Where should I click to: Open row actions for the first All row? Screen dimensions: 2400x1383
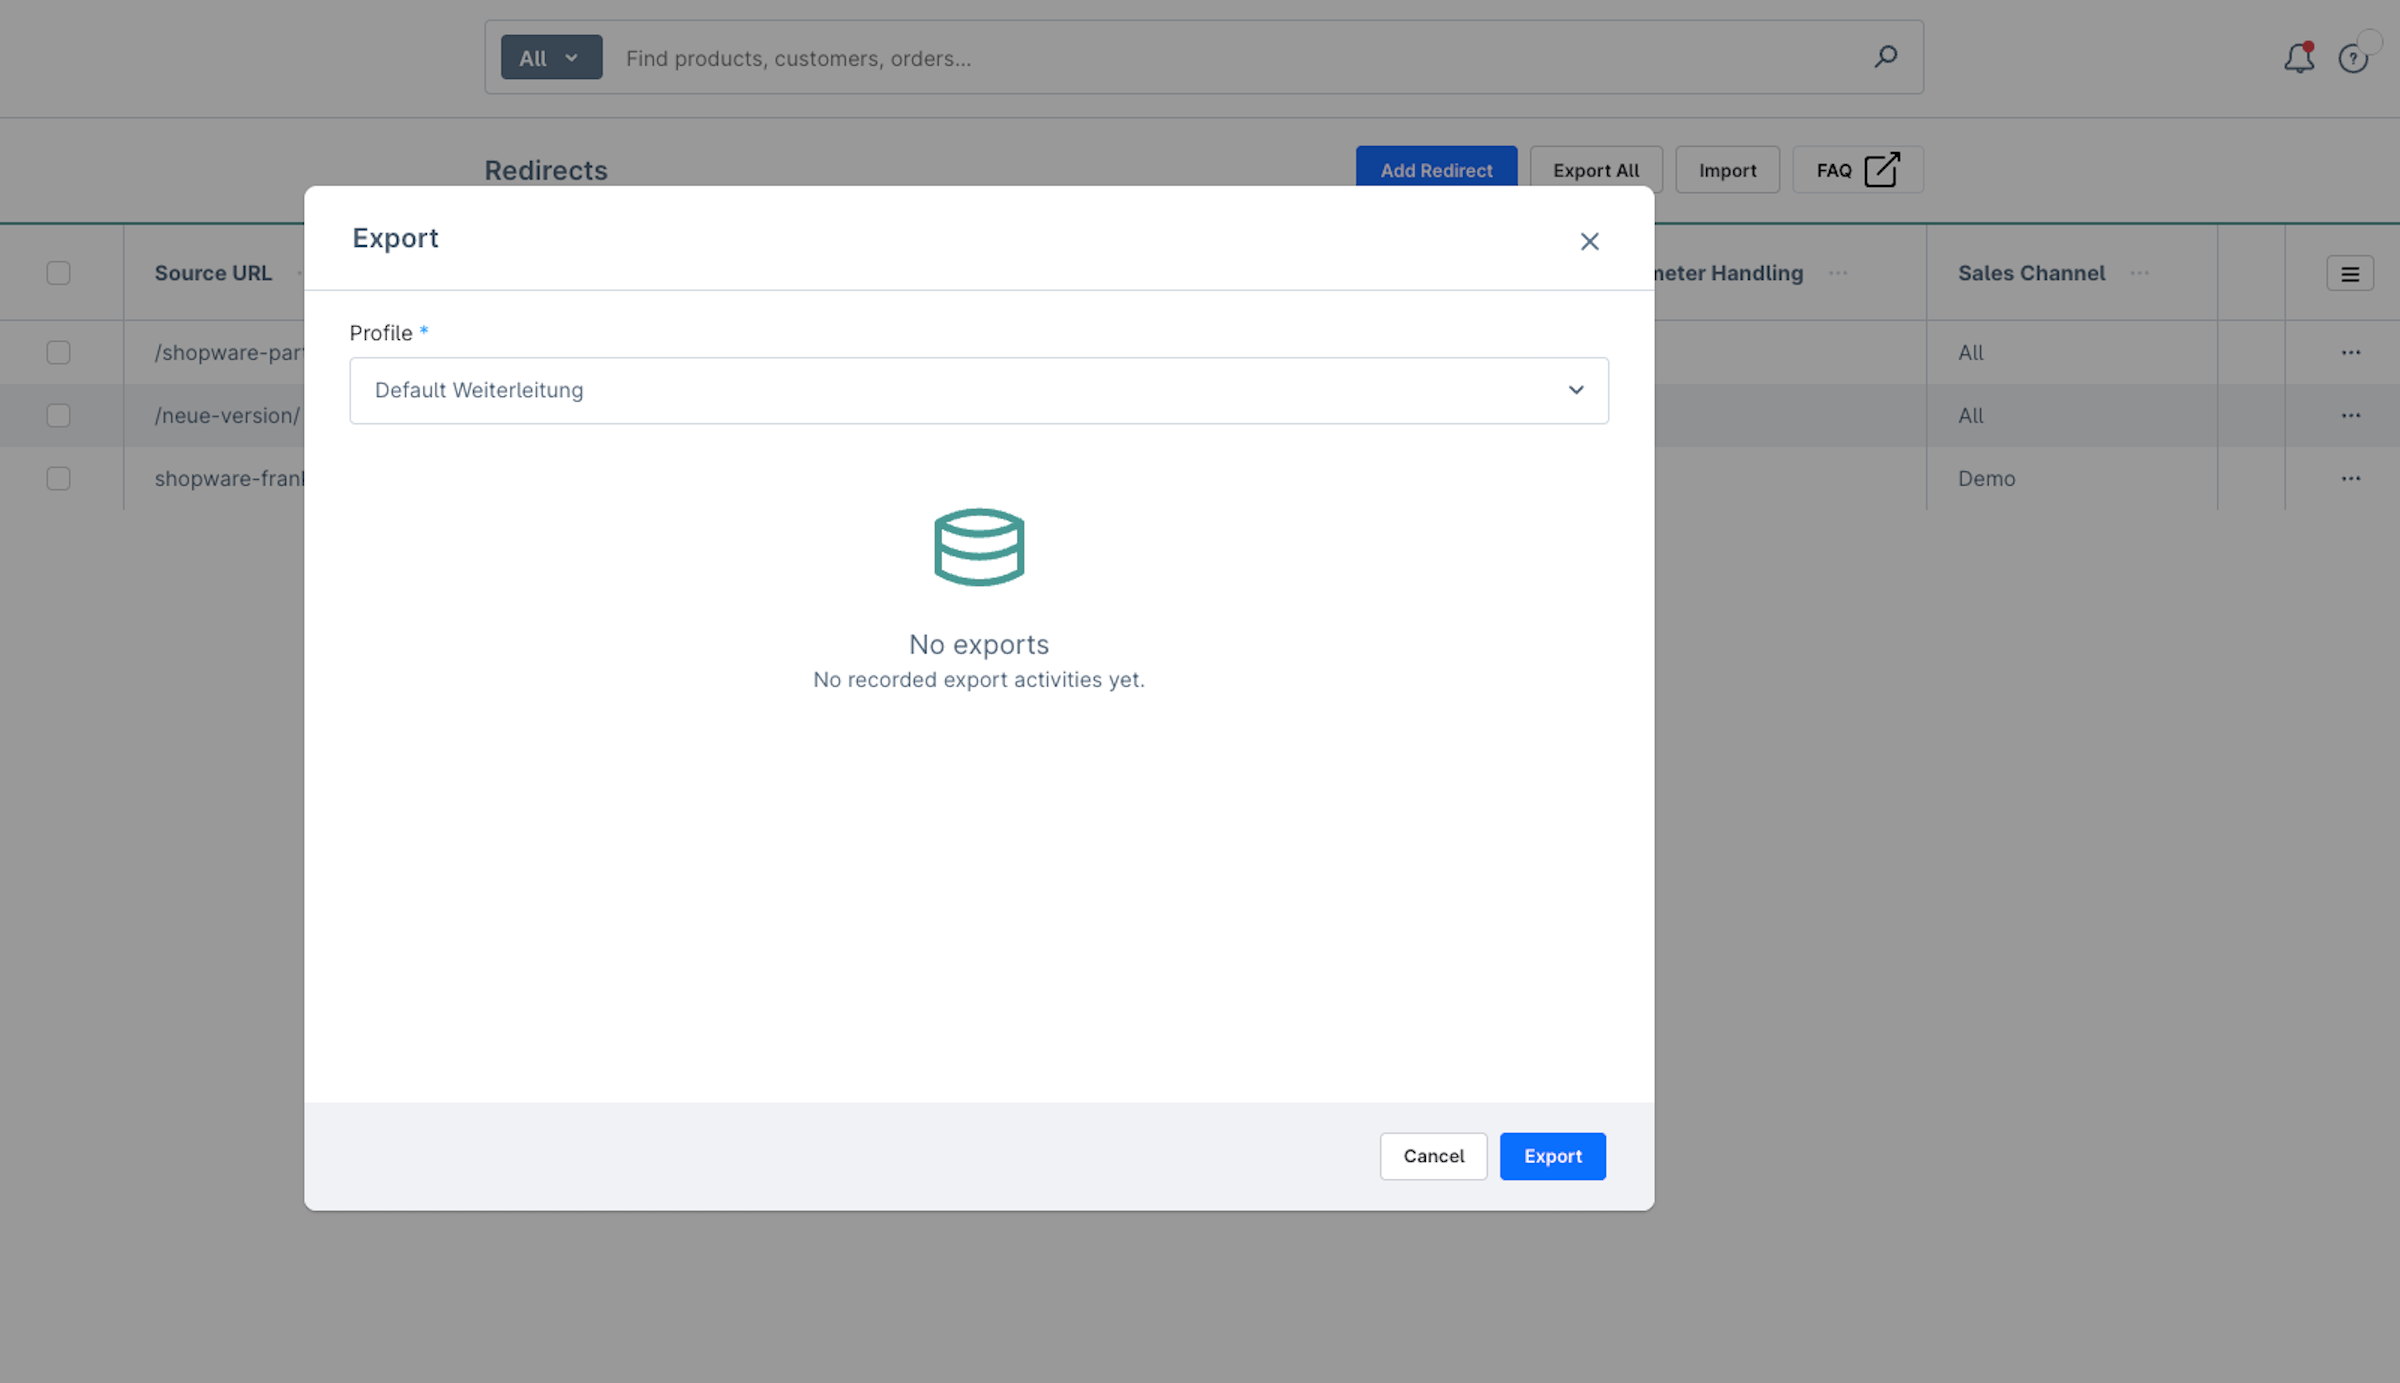point(2350,352)
